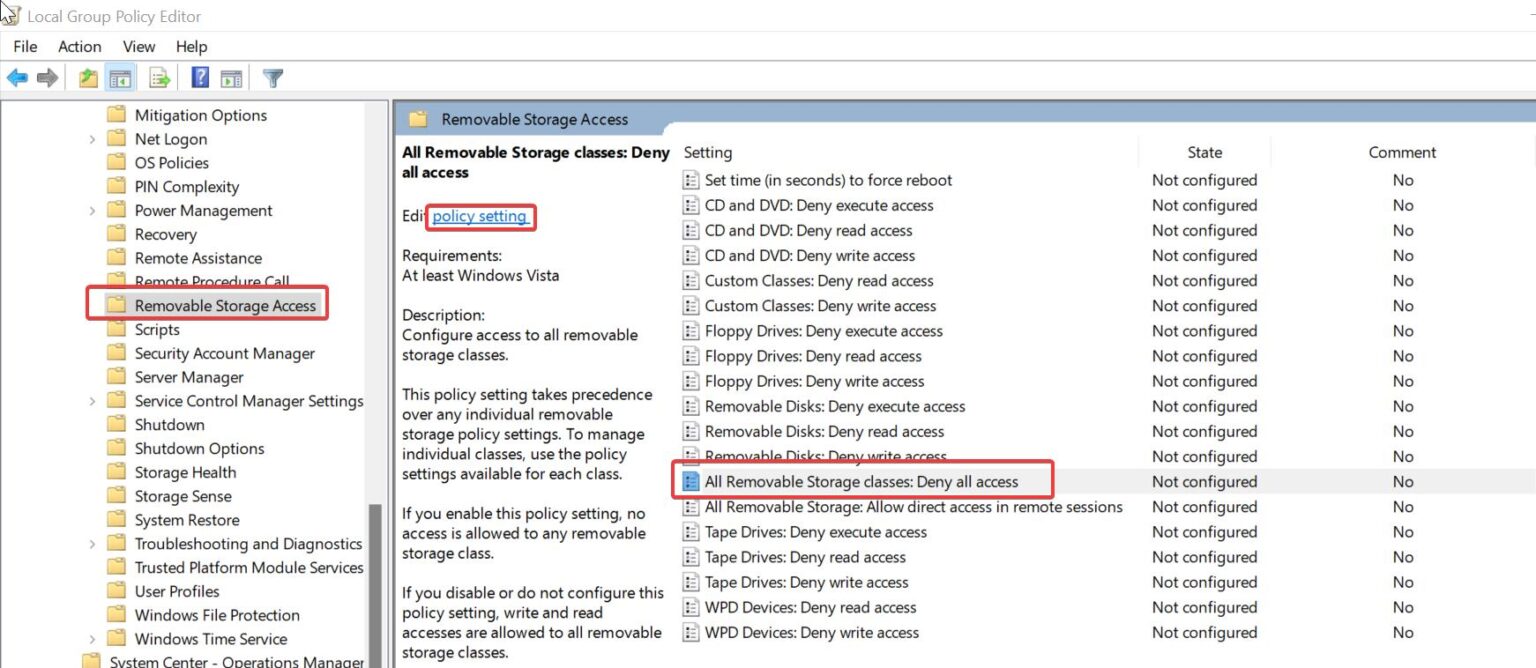Click the Back navigation arrow

(16, 77)
